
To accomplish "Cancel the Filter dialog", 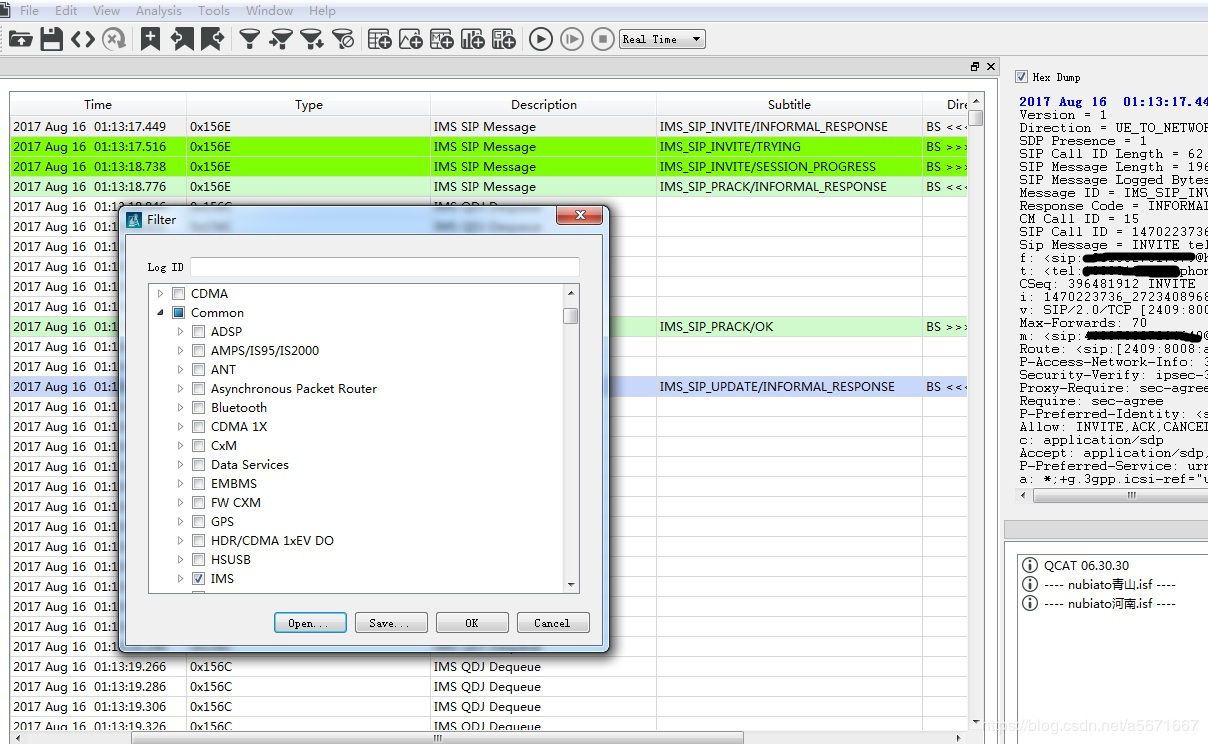I will coord(553,623).
